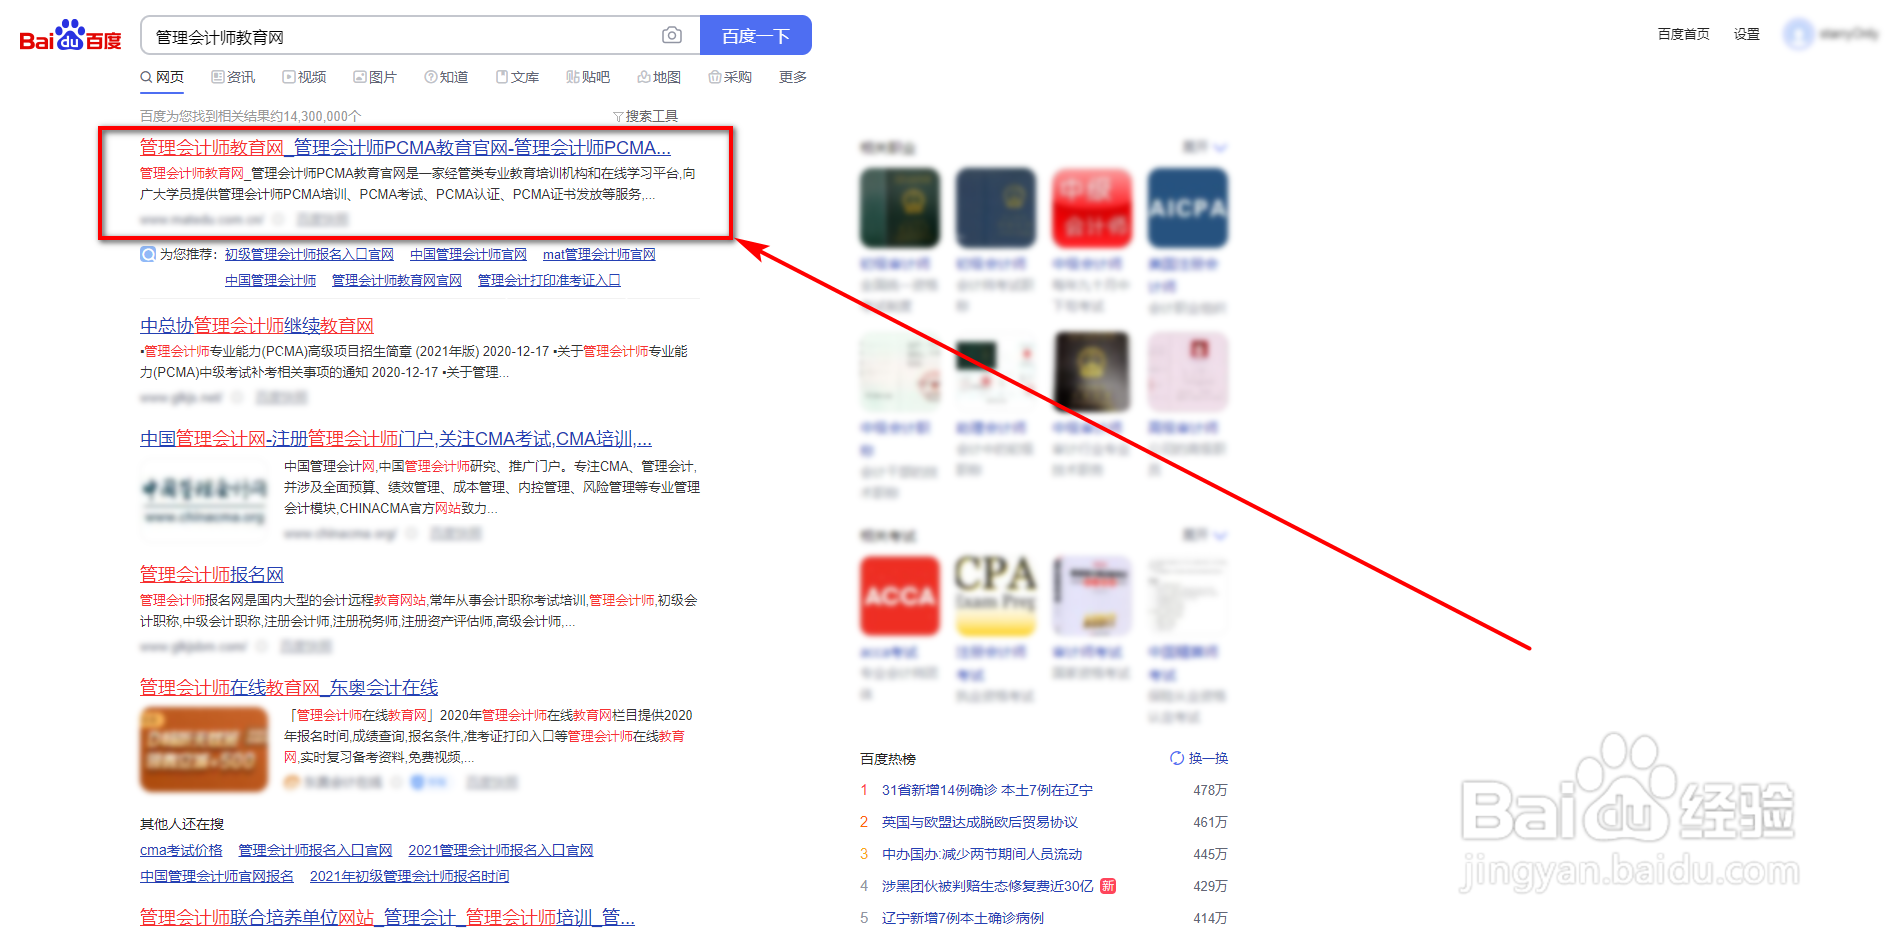Screen dimensions: 1903x936
Task: Open 管理会计师报名网 result
Action: [212, 575]
